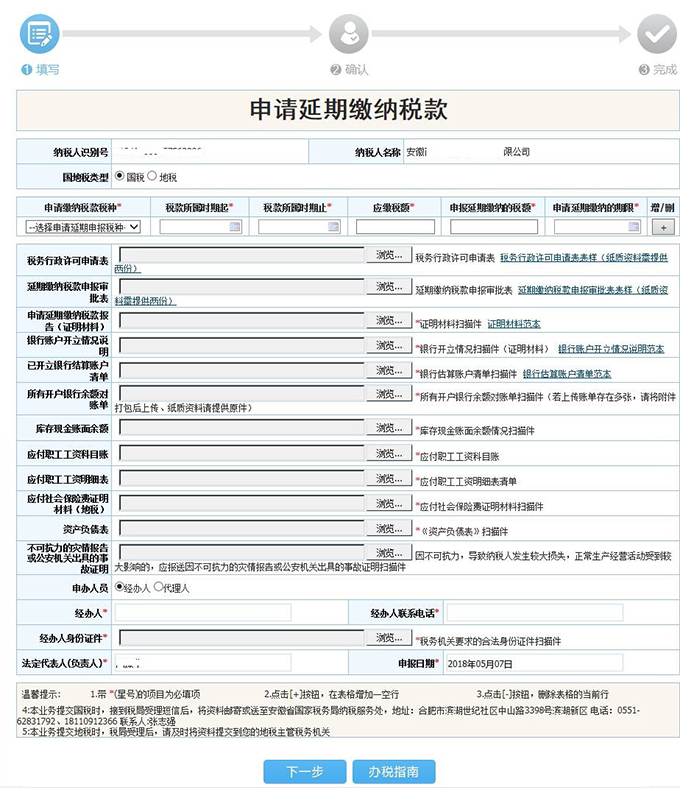Image resolution: width=680 pixels, height=801 pixels.
Task: Open calendar for 税款所属时期起
Action: 235,227
